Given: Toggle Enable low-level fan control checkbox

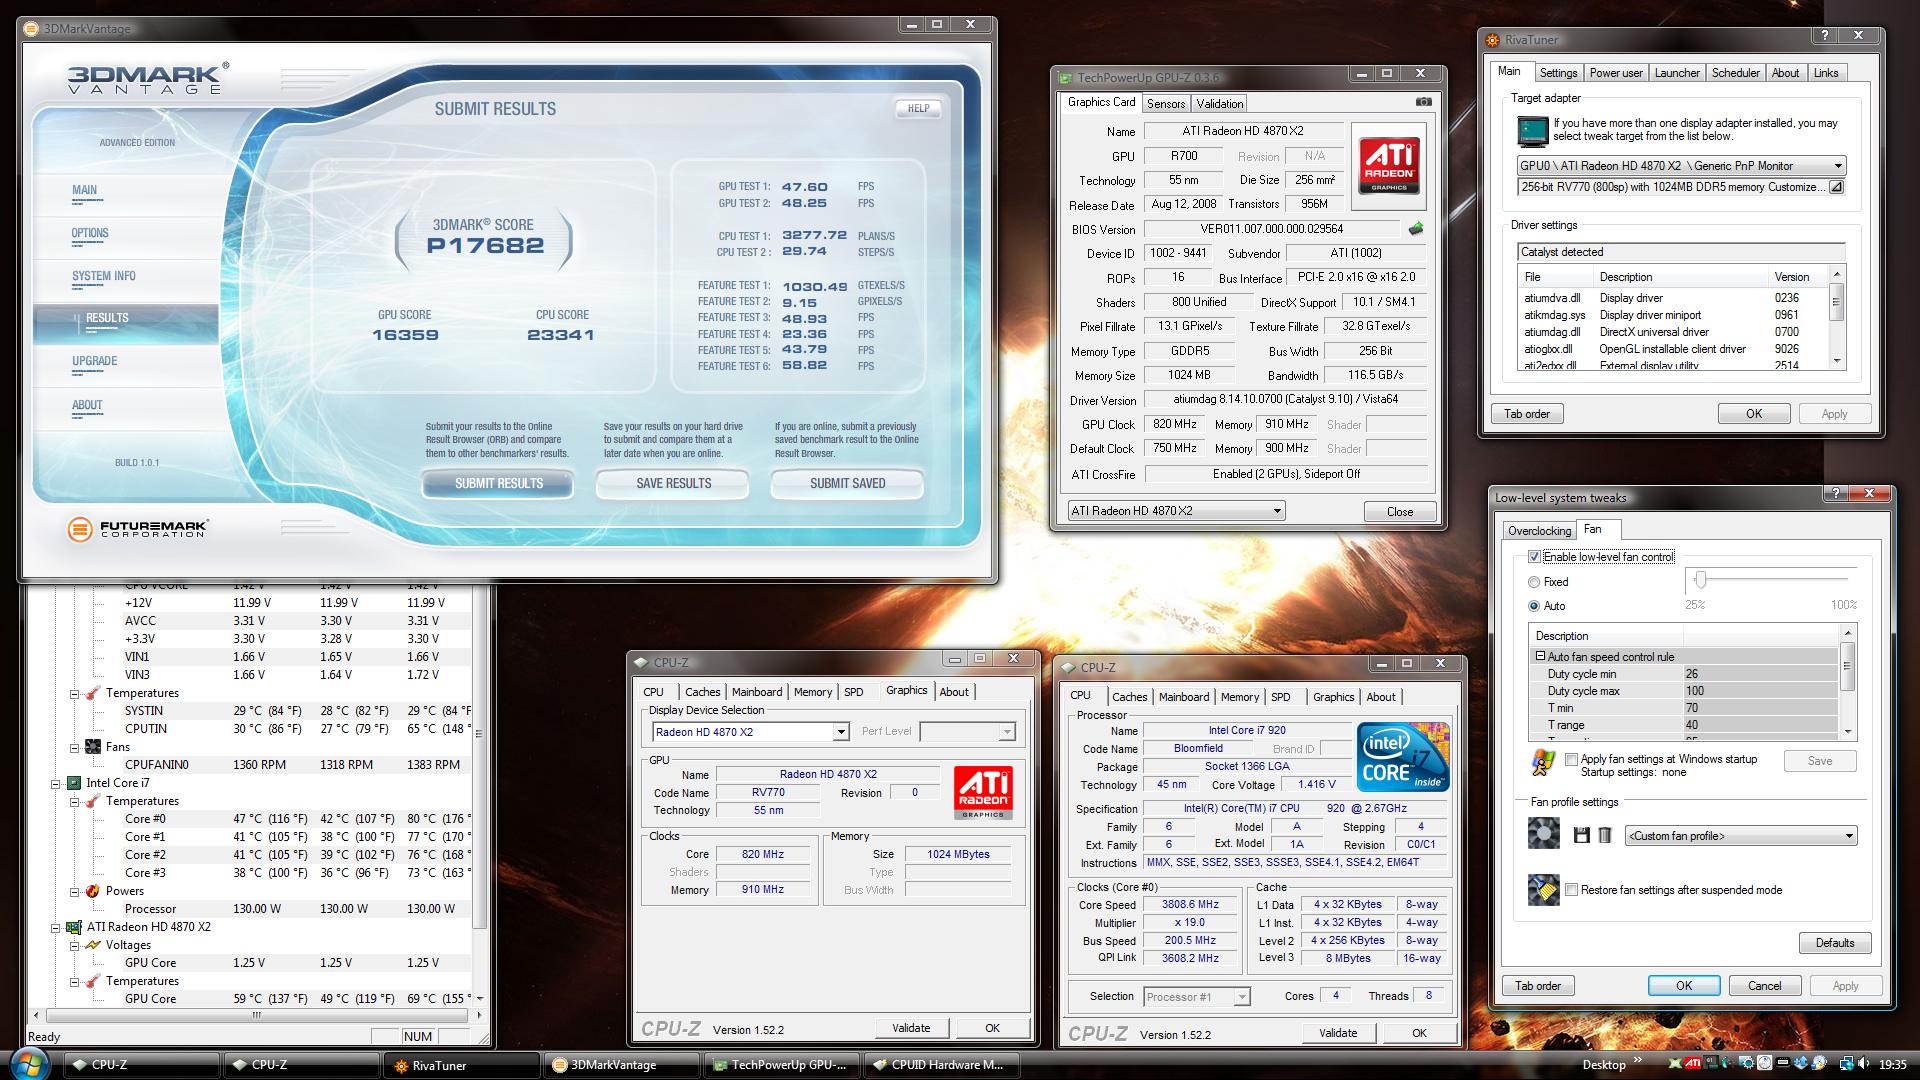Looking at the screenshot, I should point(1535,557).
